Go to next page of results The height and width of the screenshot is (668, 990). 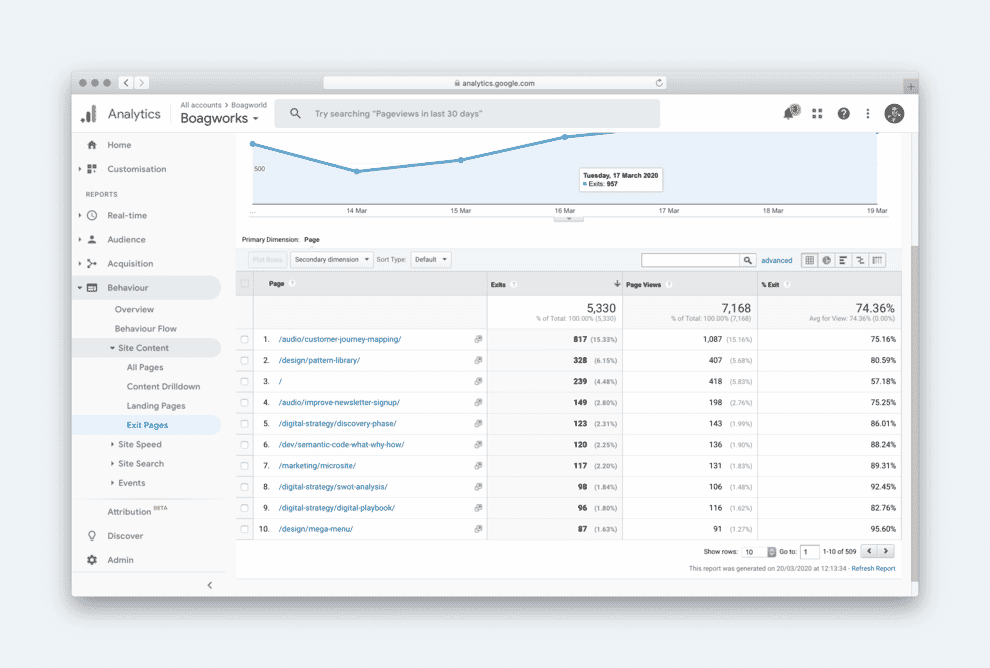coord(886,551)
